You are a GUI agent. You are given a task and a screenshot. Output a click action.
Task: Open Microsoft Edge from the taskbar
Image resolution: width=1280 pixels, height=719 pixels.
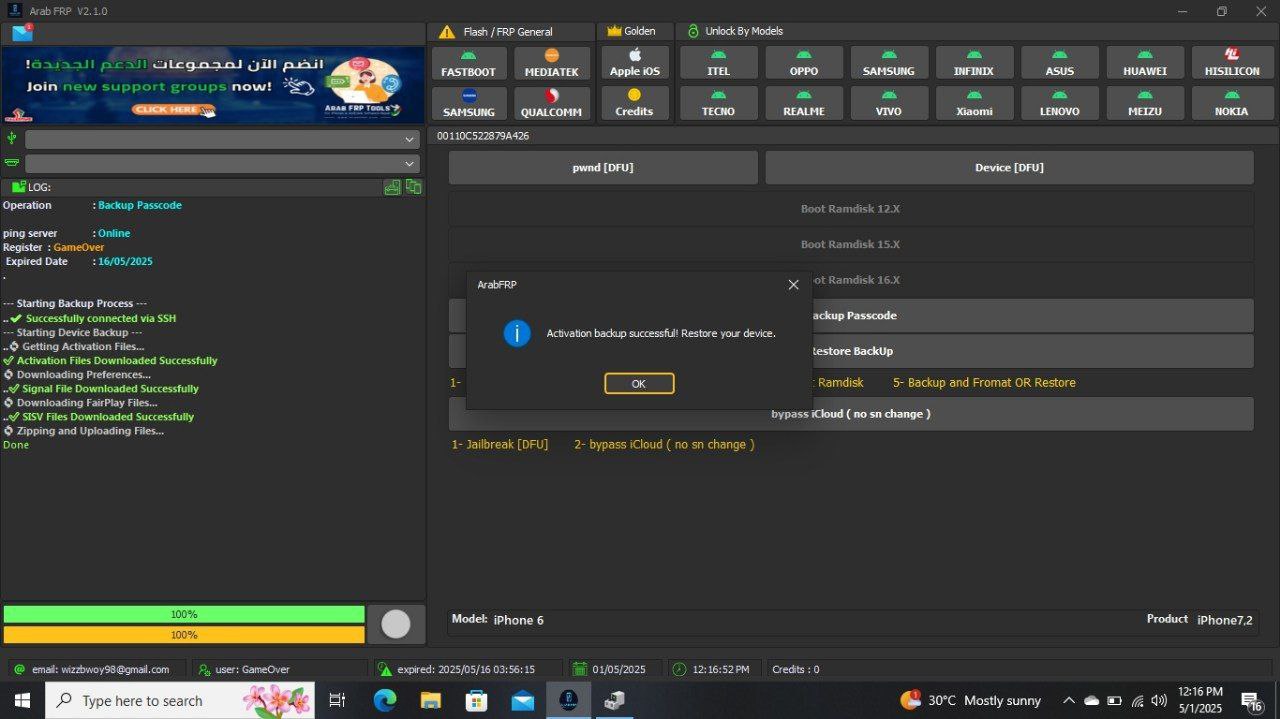[385, 700]
